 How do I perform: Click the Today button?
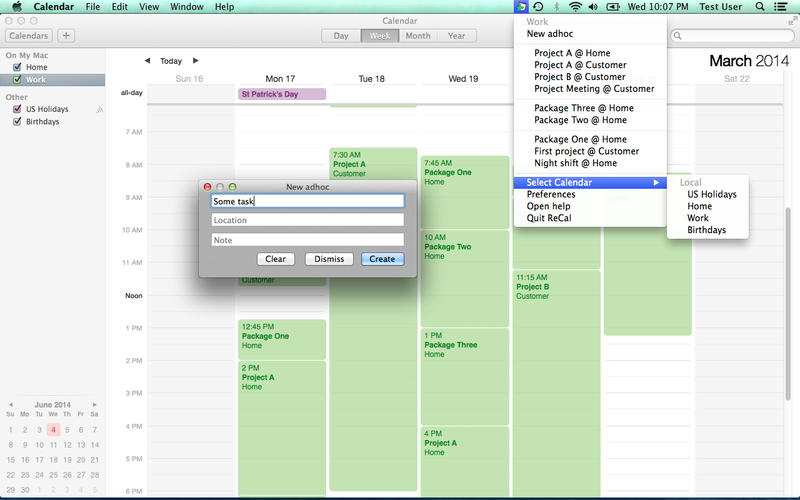click(171, 61)
